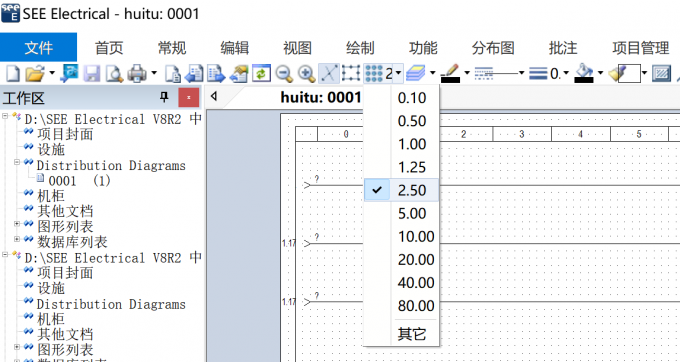Viewport: 680px width, 362px height.
Task: Switch to the 绘制 ribbon tab
Action: [x=360, y=48]
